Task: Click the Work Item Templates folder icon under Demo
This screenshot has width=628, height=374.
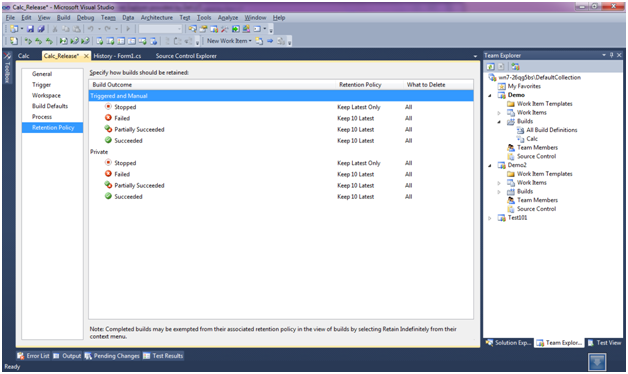Action: [x=511, y=104]
